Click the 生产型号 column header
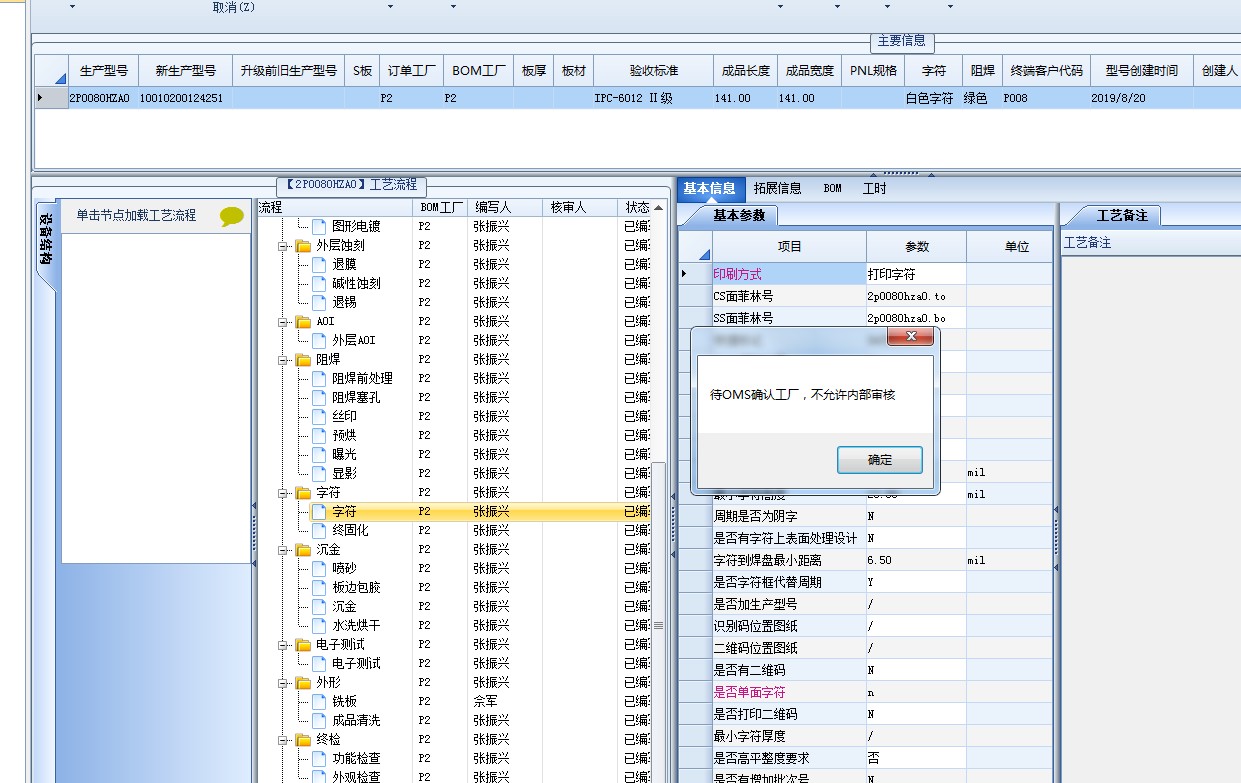 [103, 71]
